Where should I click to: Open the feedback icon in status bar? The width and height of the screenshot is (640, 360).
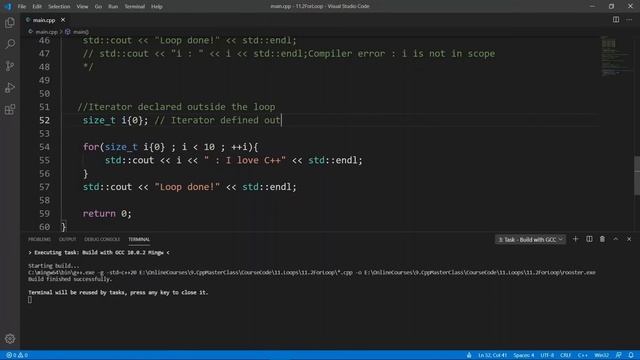point(618,355)
